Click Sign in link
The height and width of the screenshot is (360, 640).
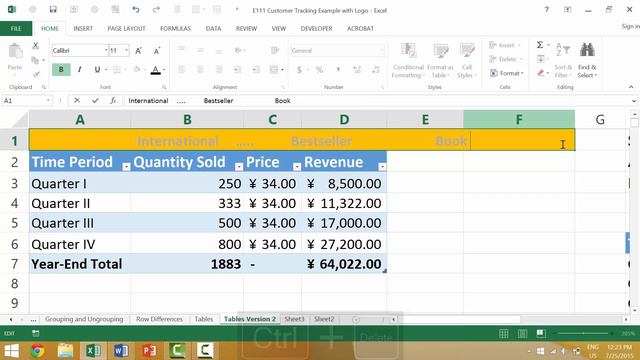coord(631,27)
